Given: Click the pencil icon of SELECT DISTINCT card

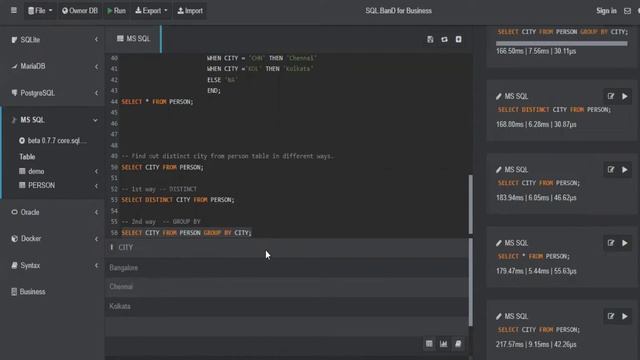Looking at the screenshot, I should (x=498, y=96).
